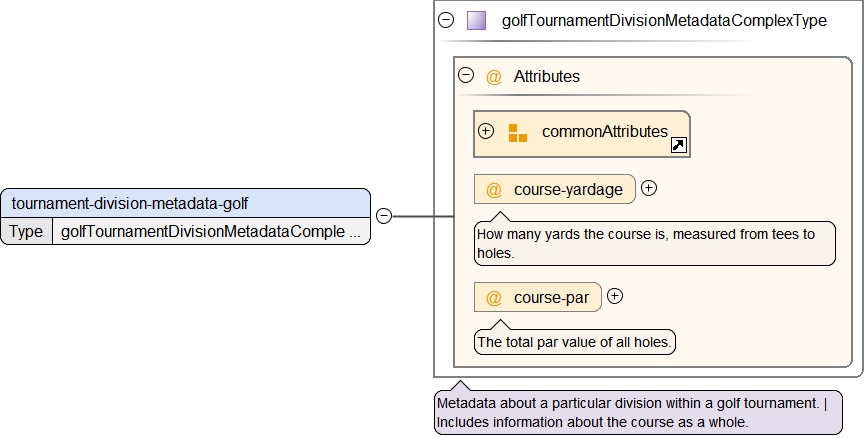Collapse the tournament-division-metadata-golf element connector
865x438 pixels.
tap(383, 216)
